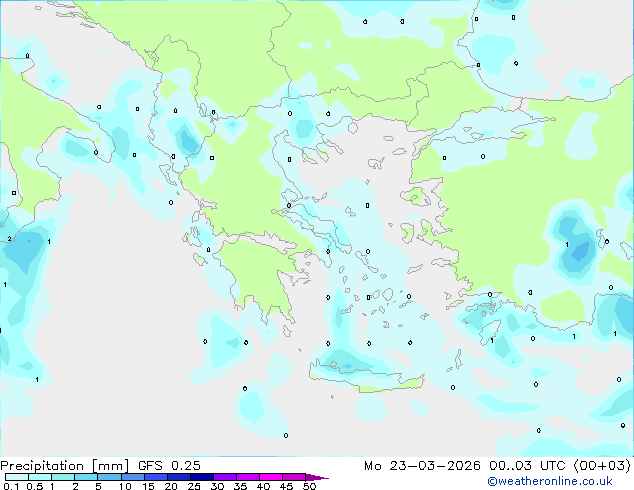Click the '00..03 UTC' time text
The image size is (634, 490).
tap(527, 466)
